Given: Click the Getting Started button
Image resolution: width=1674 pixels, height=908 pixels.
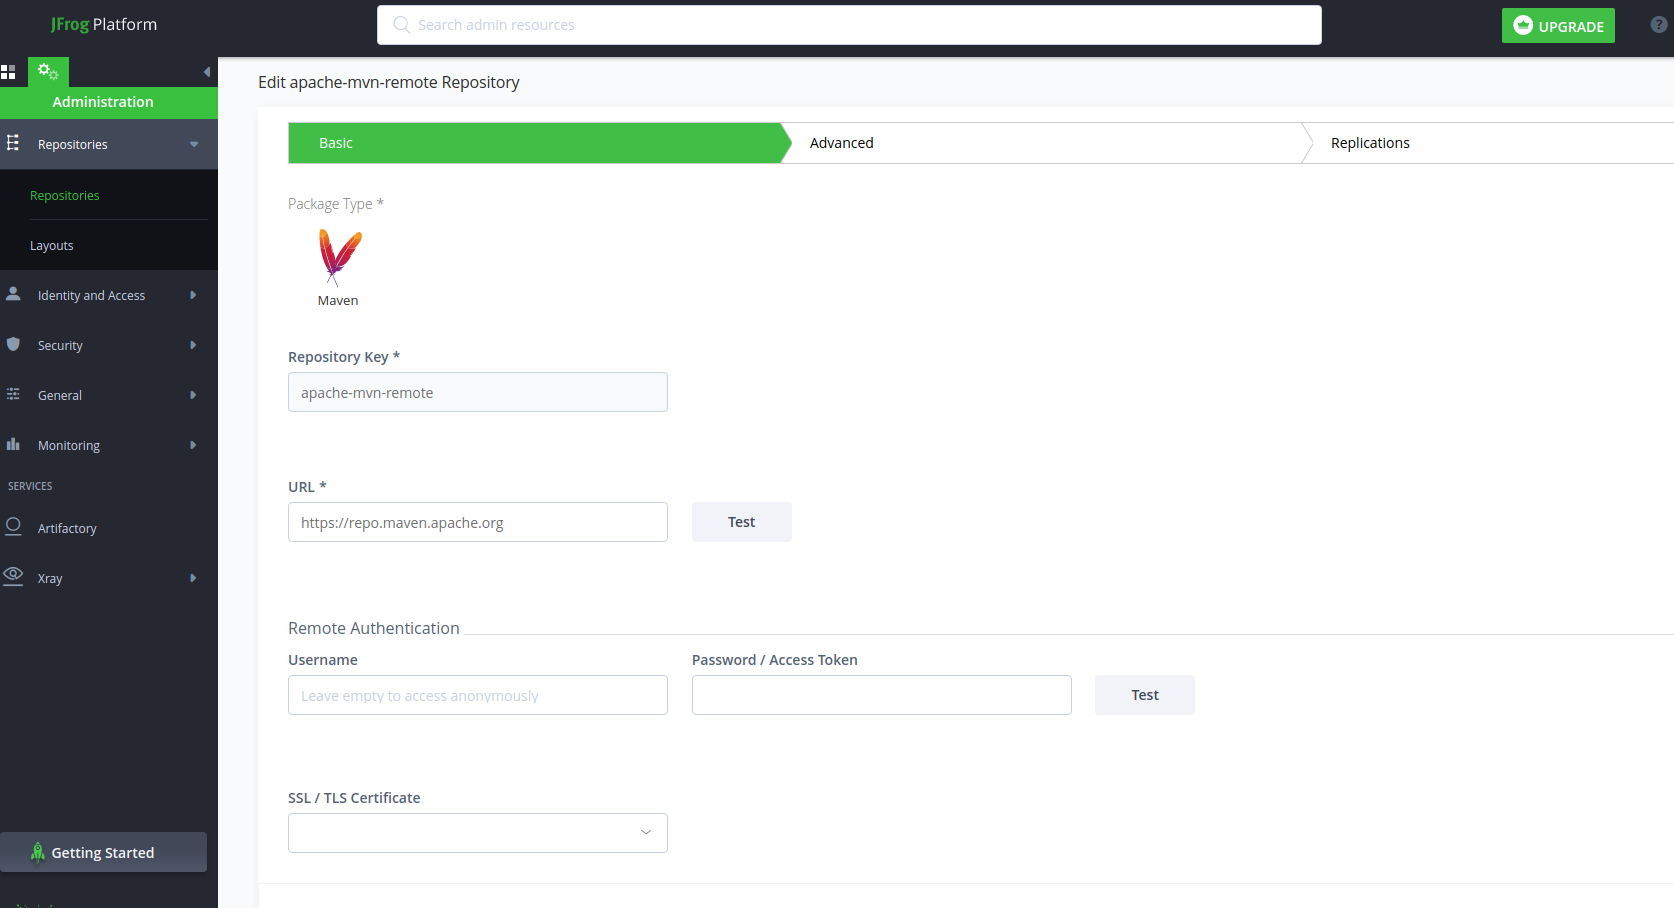Looking at the screenshot, I should [x=104, y=852].
